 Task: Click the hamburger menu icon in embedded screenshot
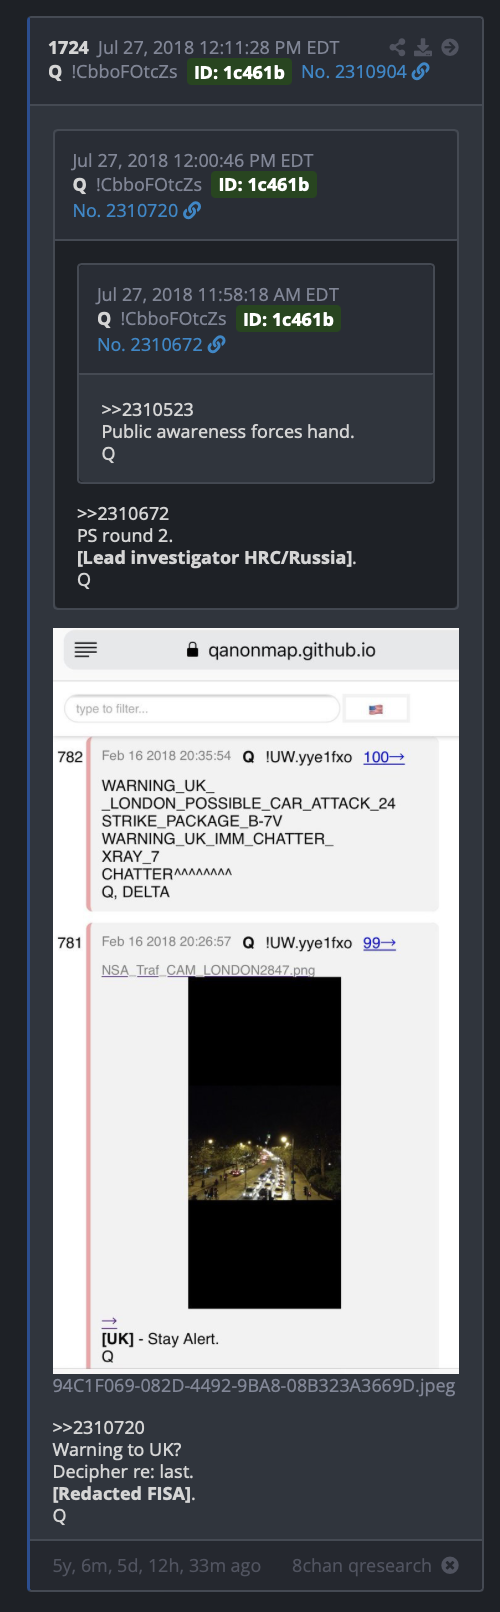86,650
